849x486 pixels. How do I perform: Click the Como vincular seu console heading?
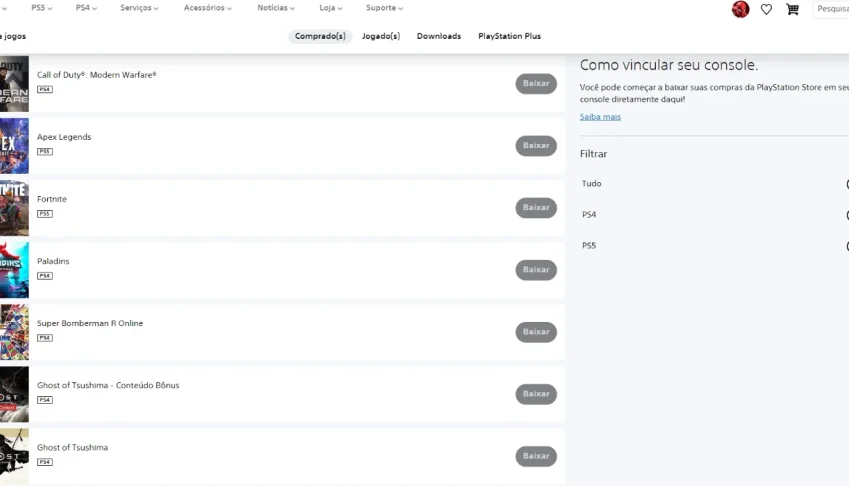click(669, 65)
